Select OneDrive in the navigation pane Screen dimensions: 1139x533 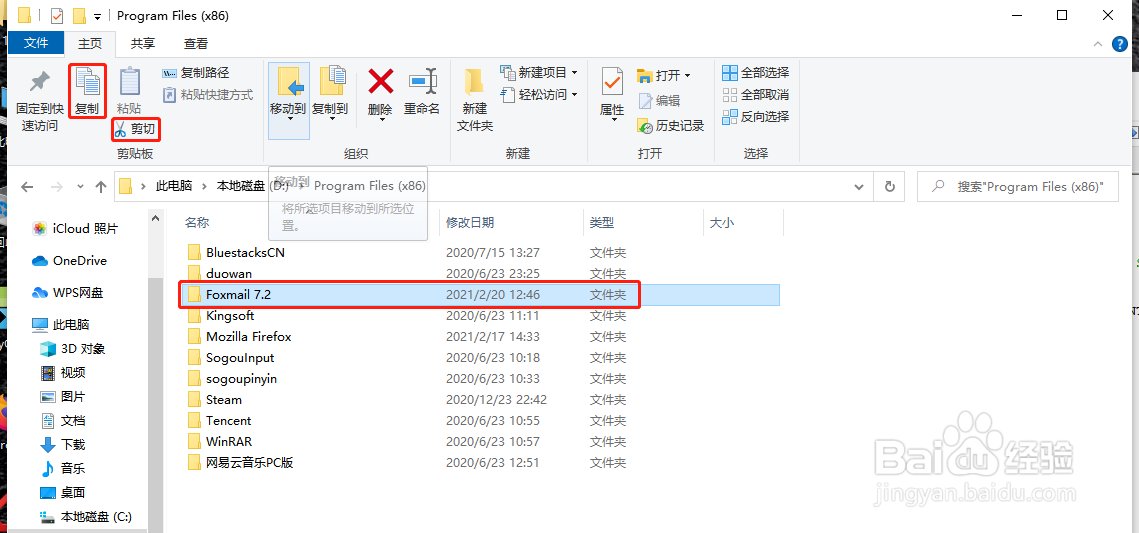coord(70,261)
